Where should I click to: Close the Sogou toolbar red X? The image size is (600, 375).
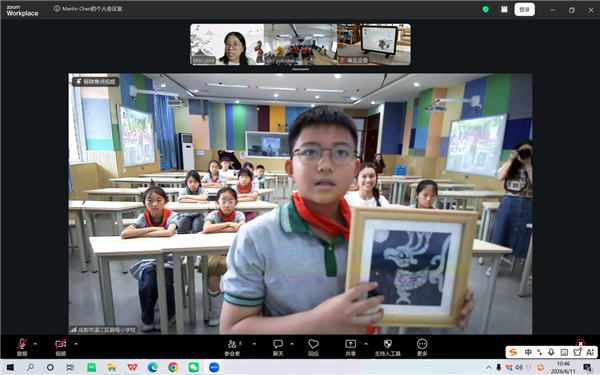(x=580, y=343)
